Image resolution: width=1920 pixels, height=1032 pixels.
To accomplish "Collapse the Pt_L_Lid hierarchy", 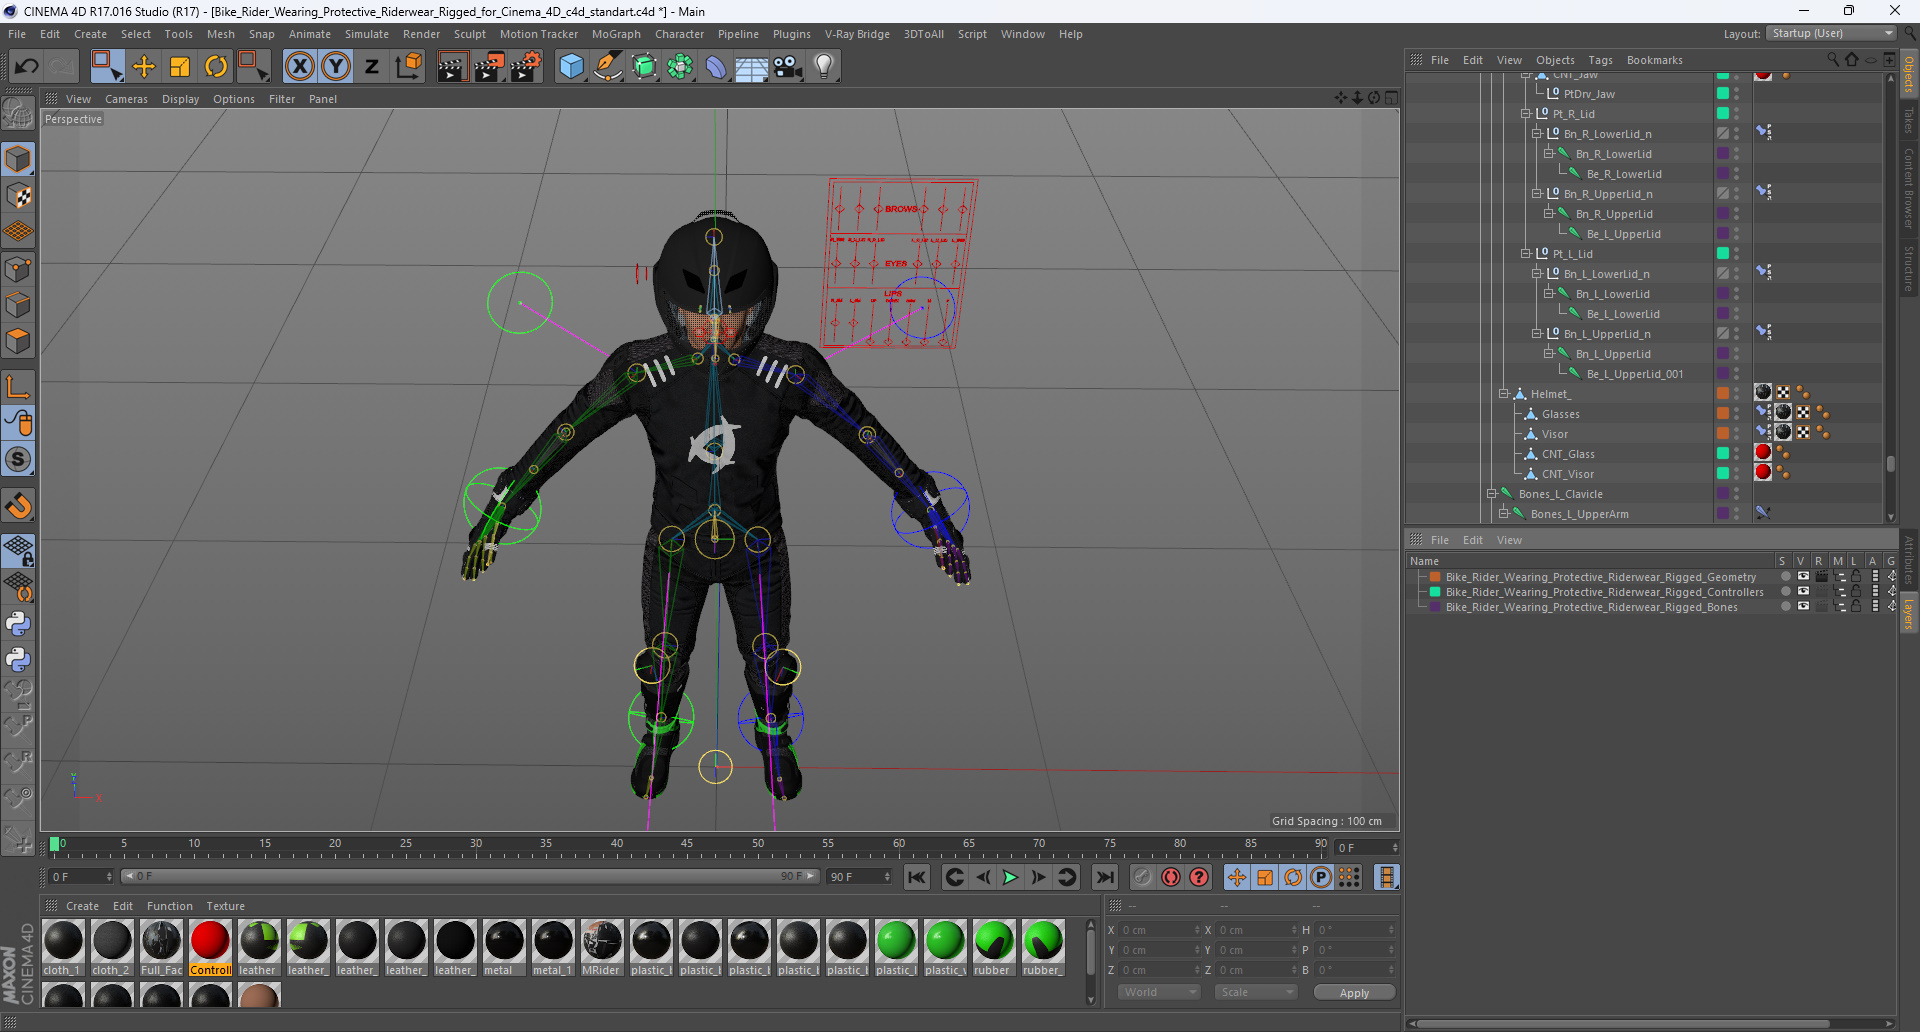I will pos(1526,254).
